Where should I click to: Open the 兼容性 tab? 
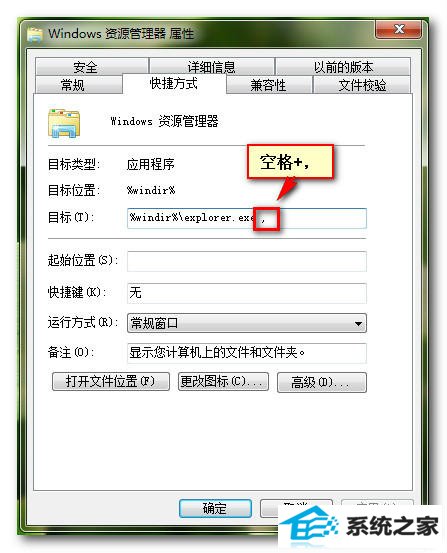coord(269,85)
